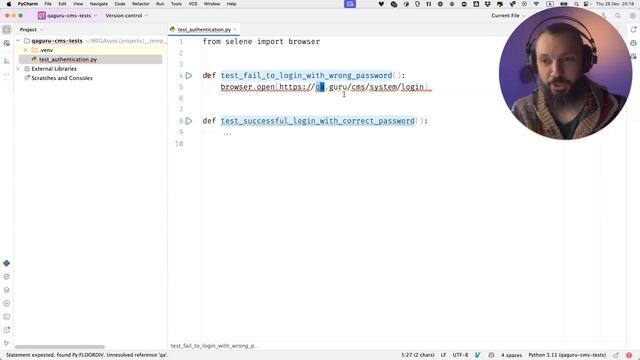Image resolution: width=640 pixels, height=360 pixels.
Task: Click the date and time in menu bar
Action: (x=615, y=4)
